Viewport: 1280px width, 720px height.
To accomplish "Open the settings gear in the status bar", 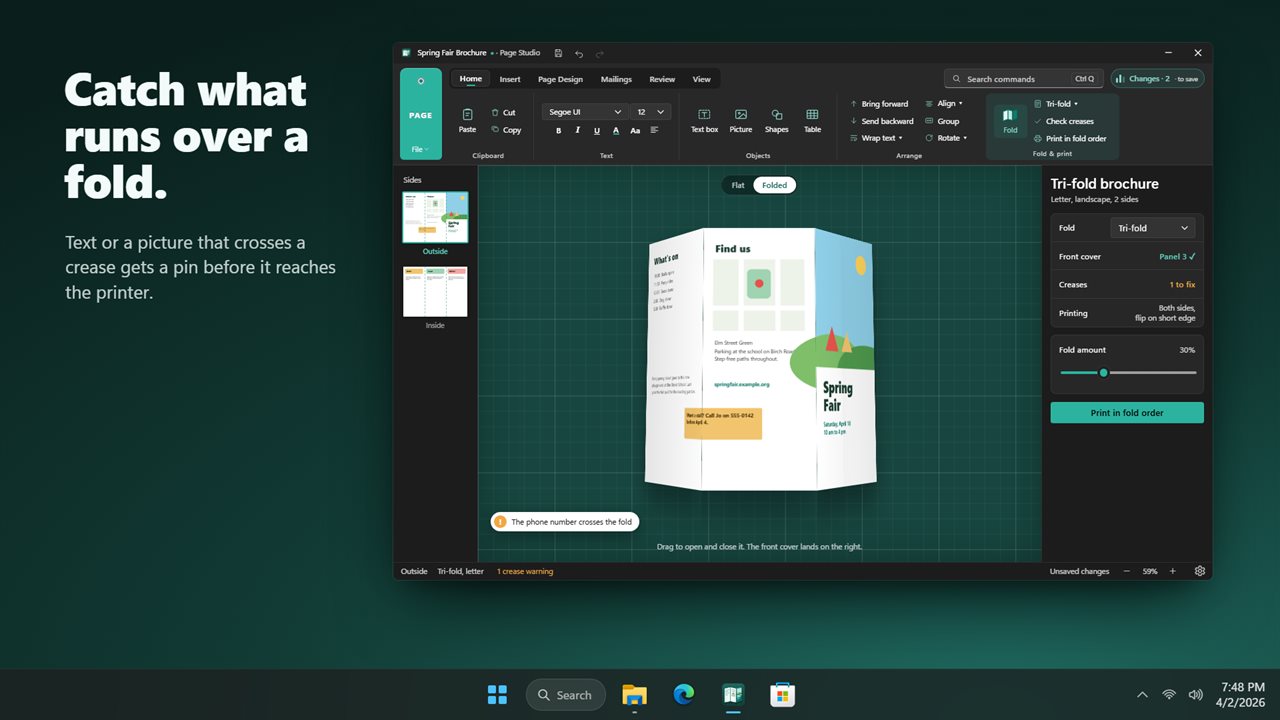I will (1200, 571).
